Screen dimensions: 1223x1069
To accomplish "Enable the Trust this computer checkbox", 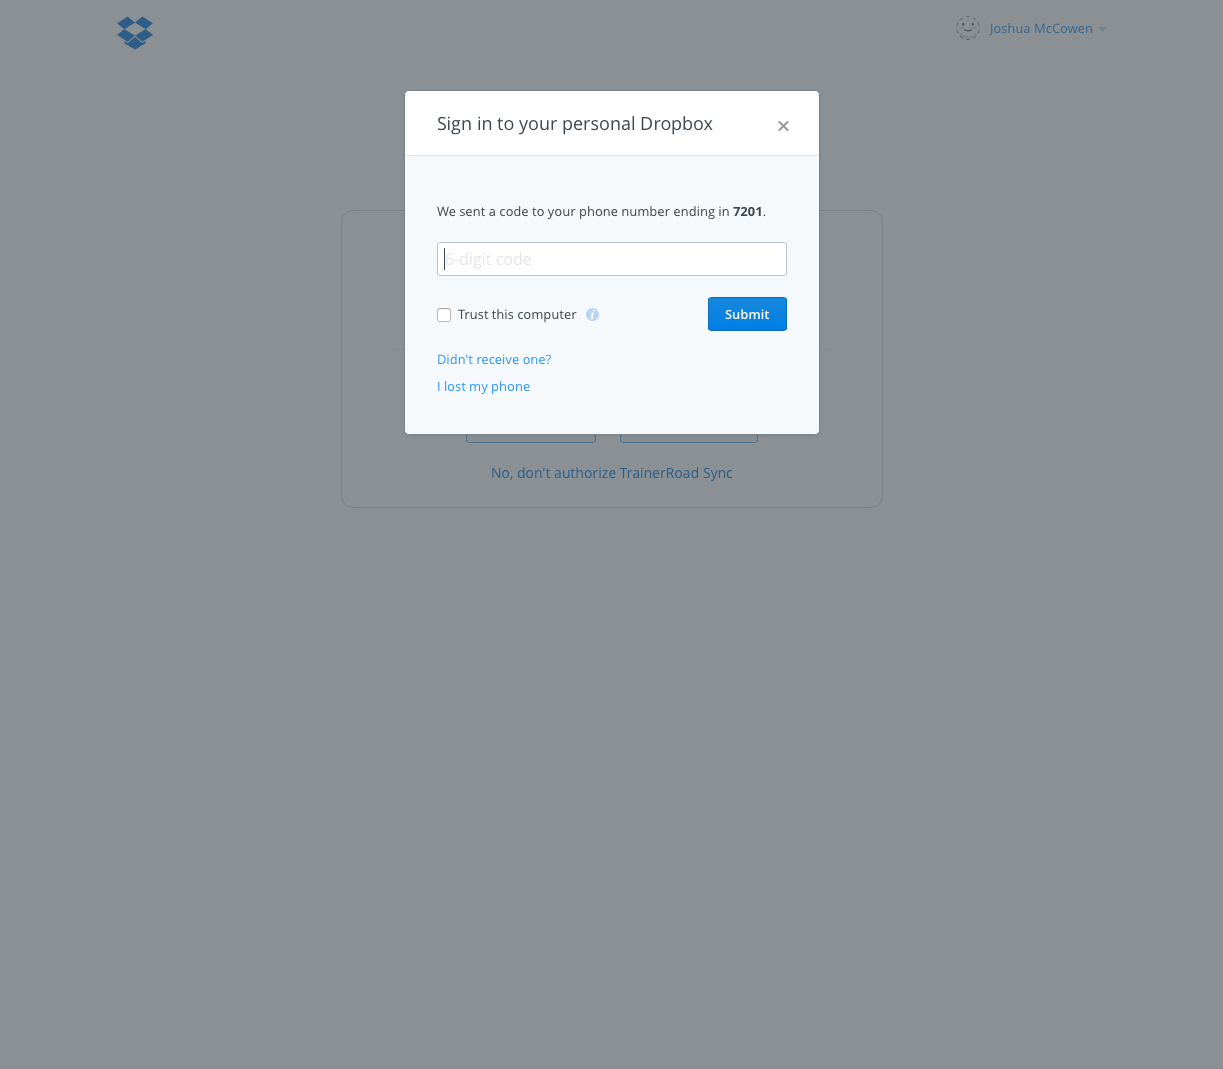I will coord(444,315).
